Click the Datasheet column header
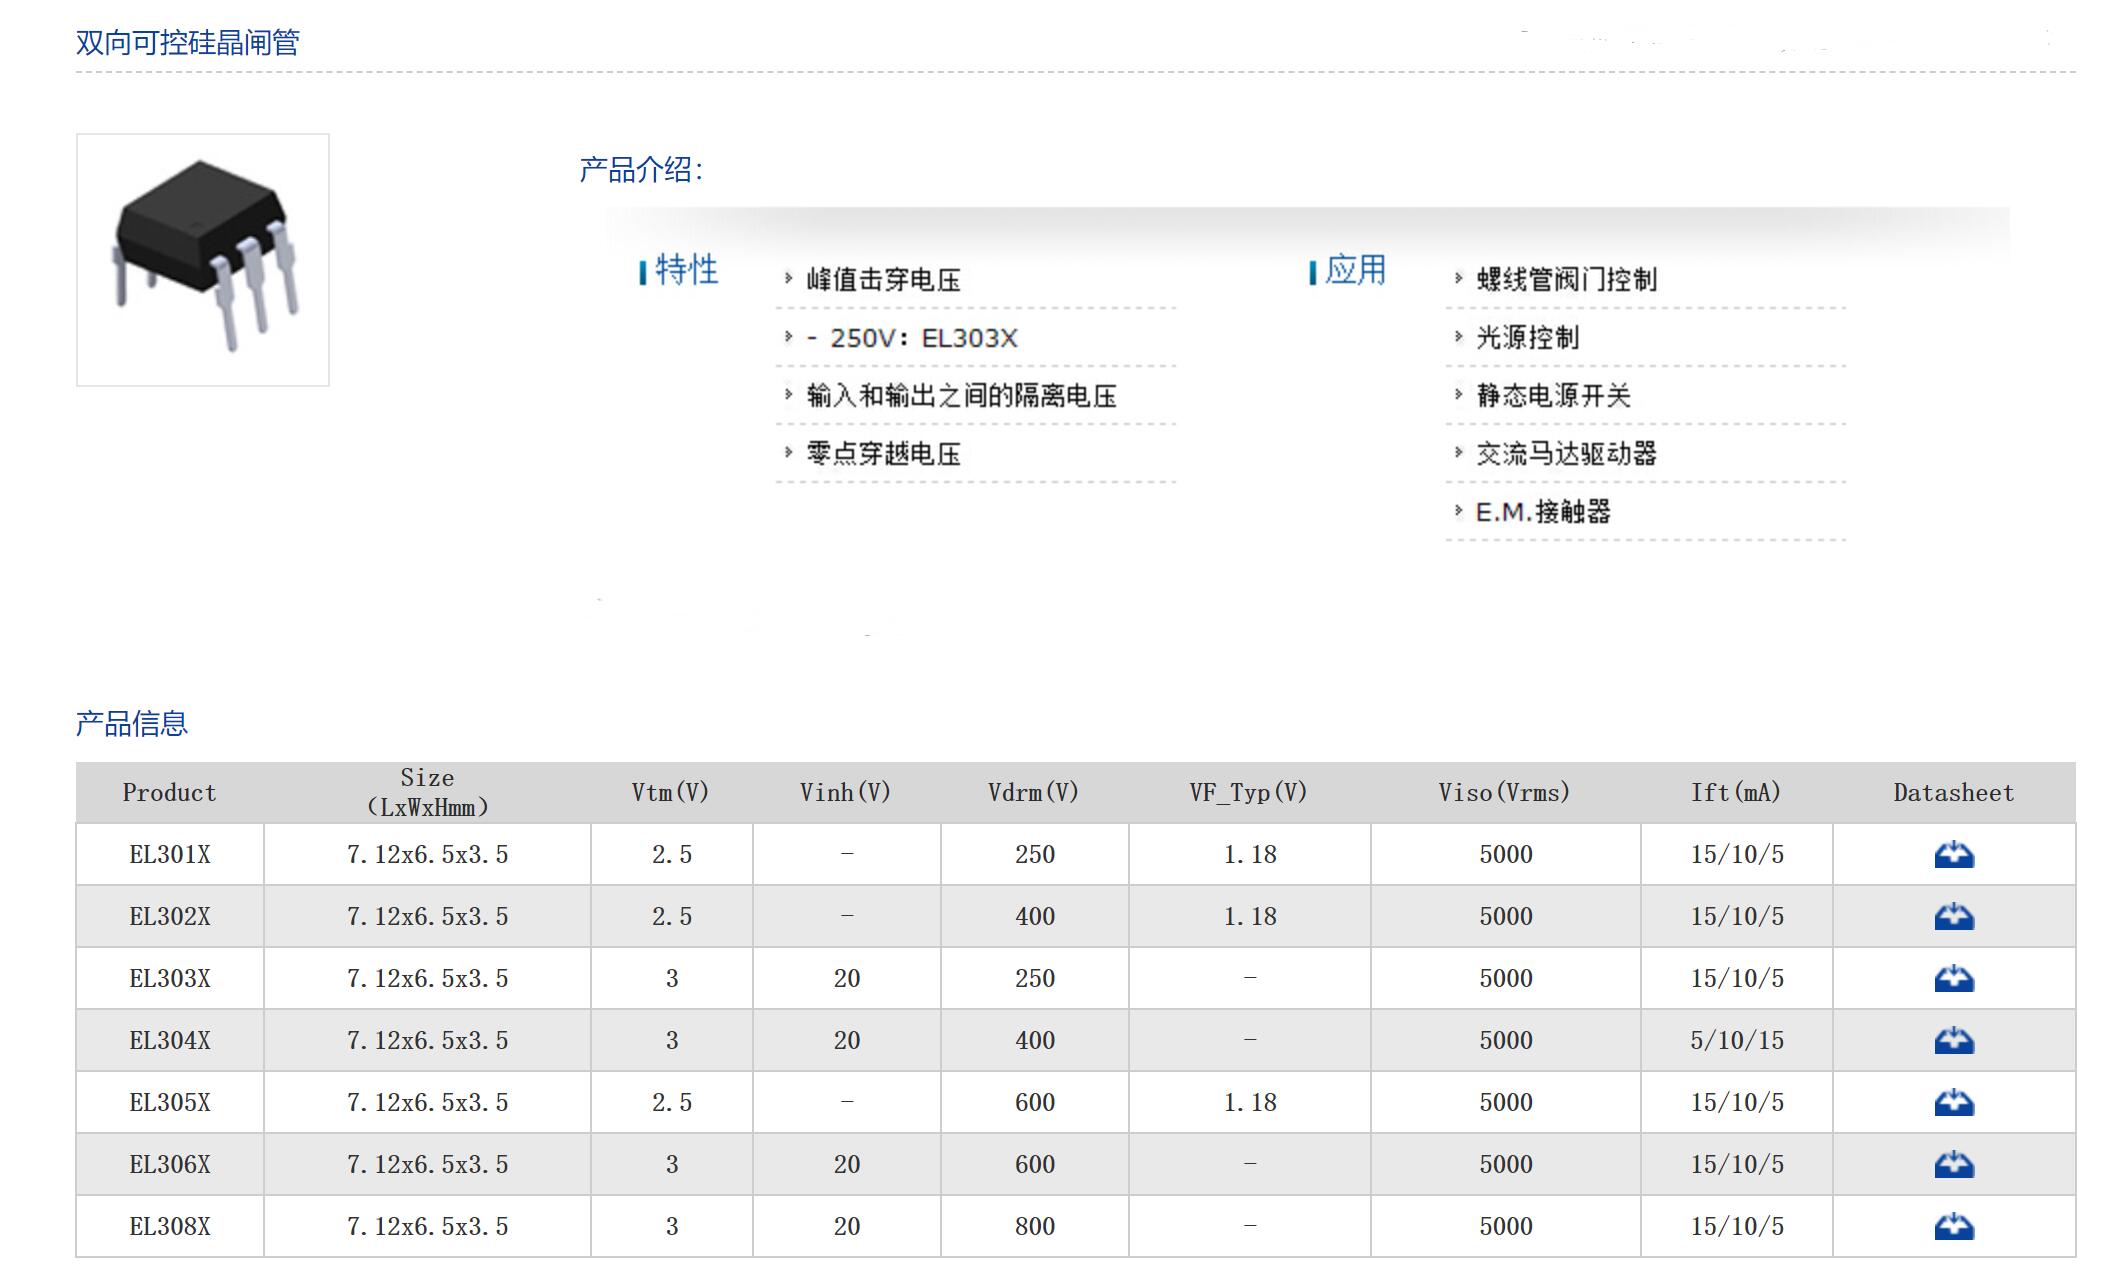This screenshot has height=1275, width=2122. click(1953, 793)
